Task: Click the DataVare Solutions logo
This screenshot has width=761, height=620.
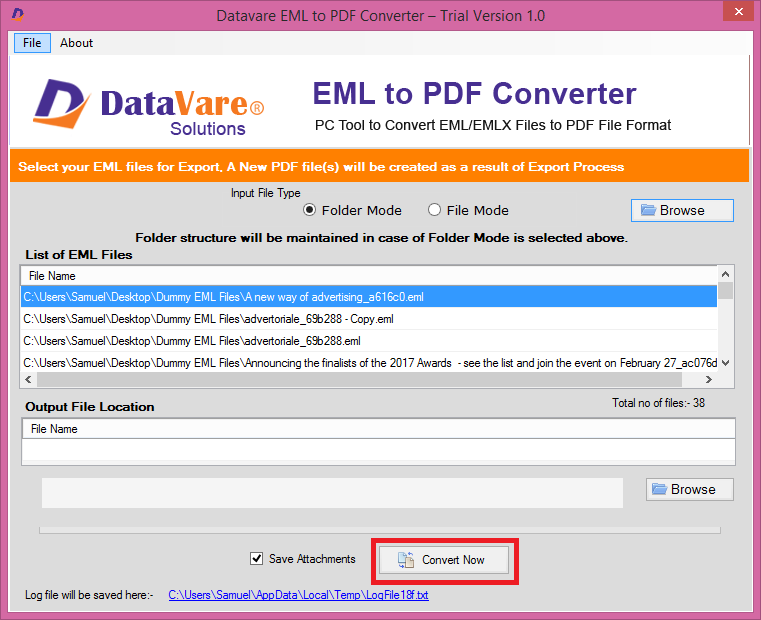Action: click(149, 107)
